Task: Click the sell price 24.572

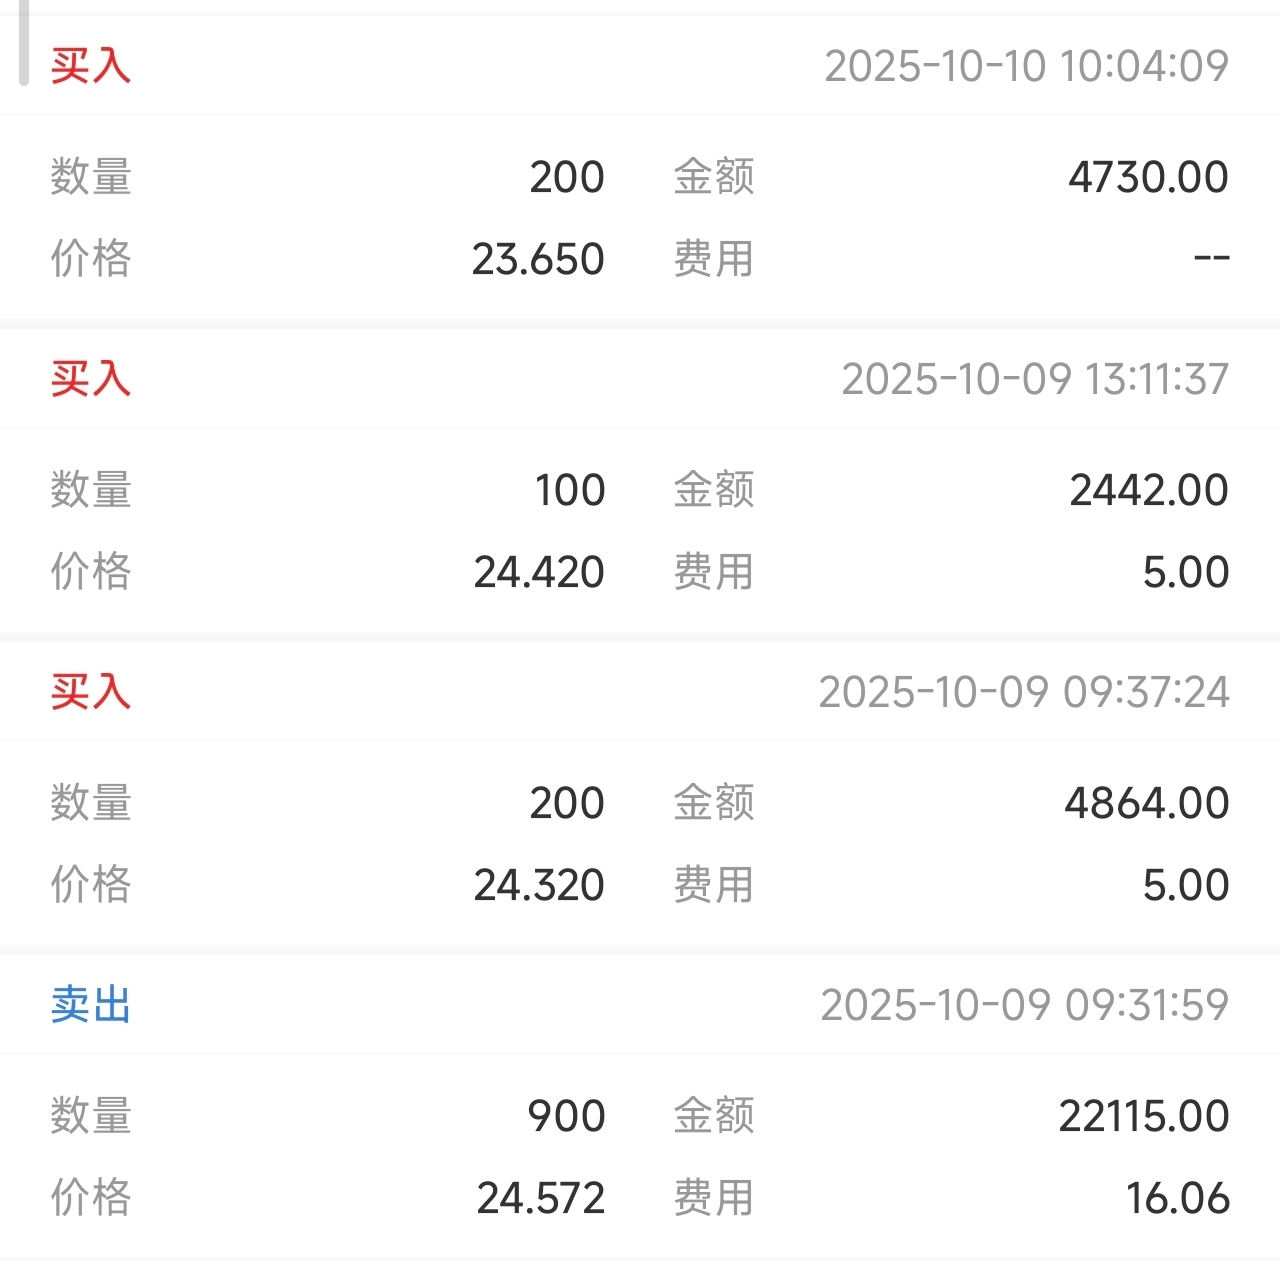Action: click(541, 1198)
